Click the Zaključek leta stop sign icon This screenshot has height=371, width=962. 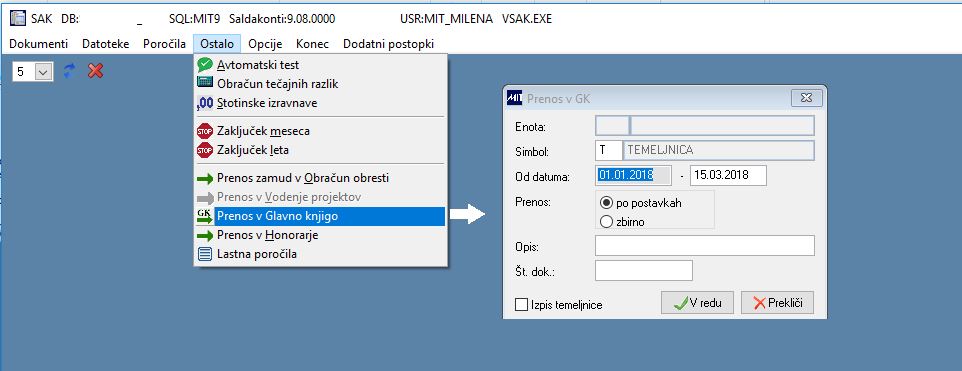(205, 150)
